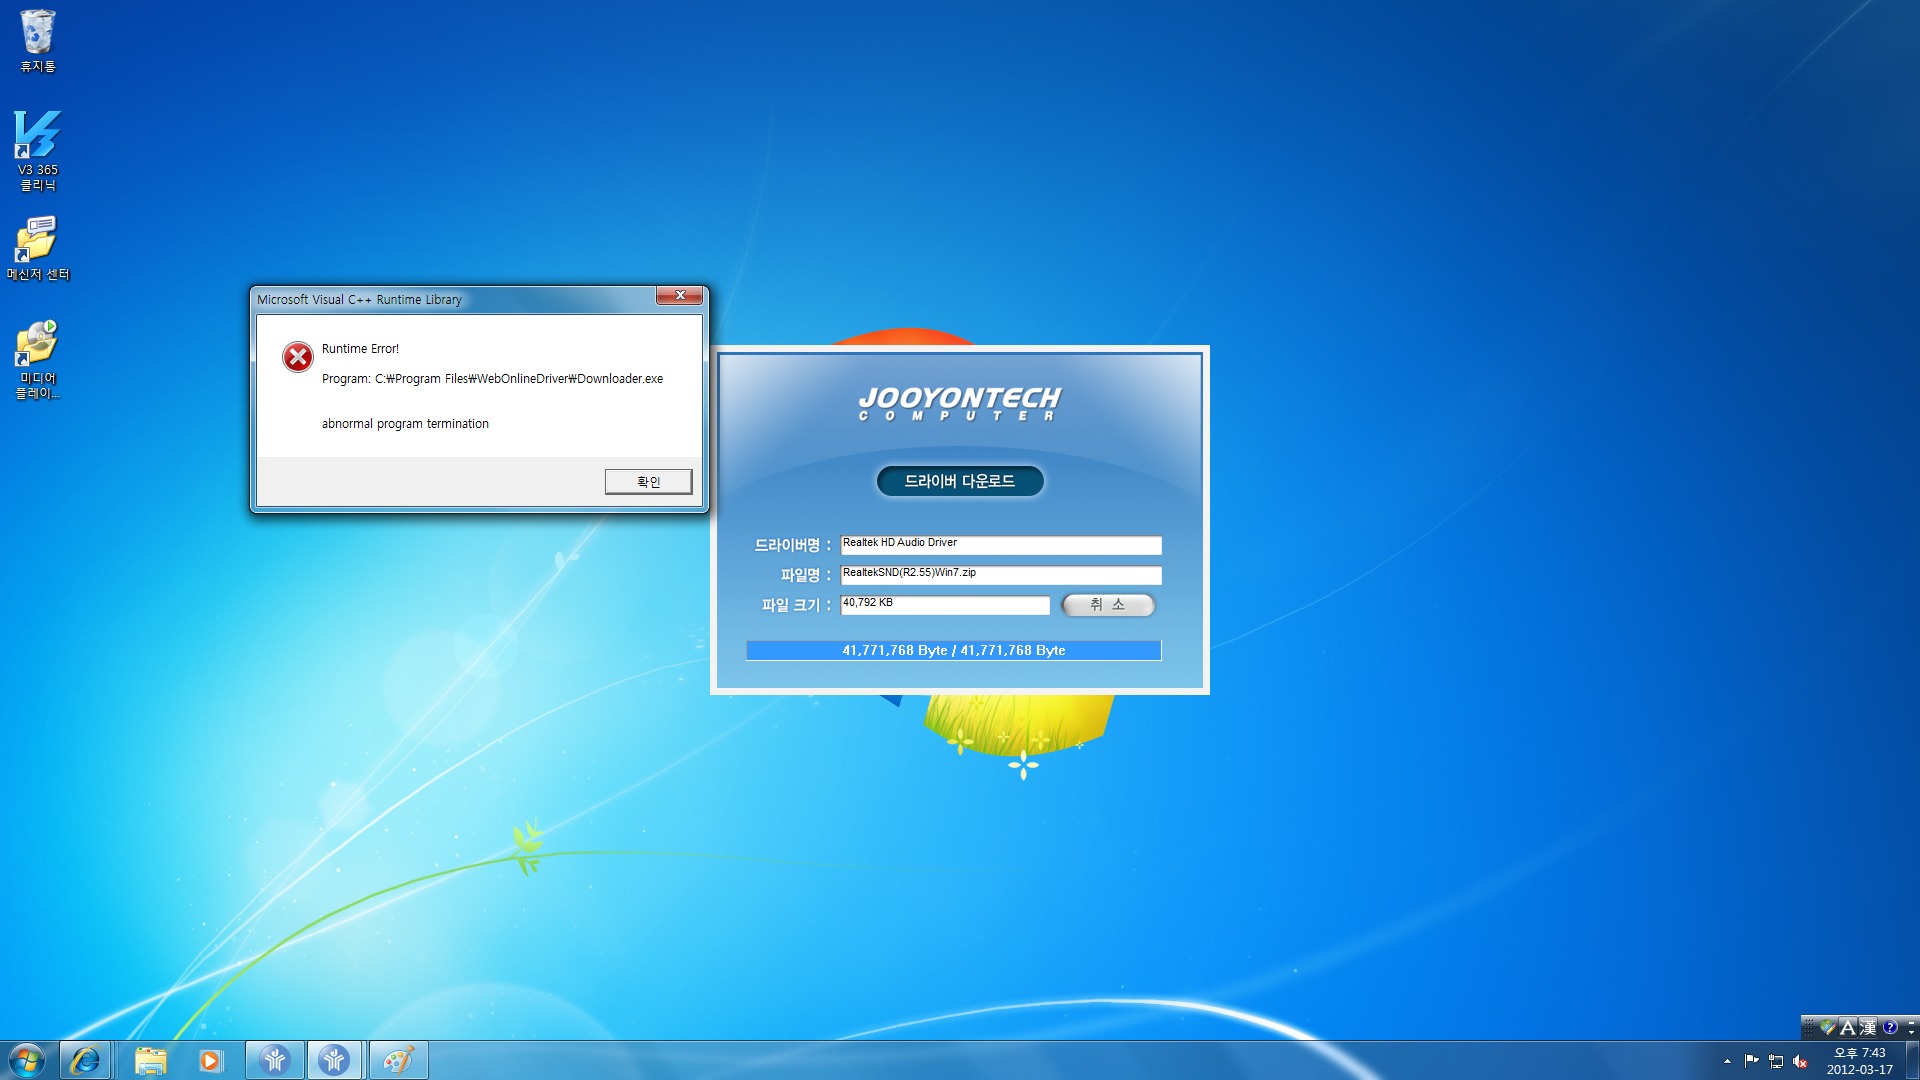Screen dimensions: 1920x1080
Task: Click the Microsoft Visual C++ Runtime Library title
Action: click(x=359, y=300)
